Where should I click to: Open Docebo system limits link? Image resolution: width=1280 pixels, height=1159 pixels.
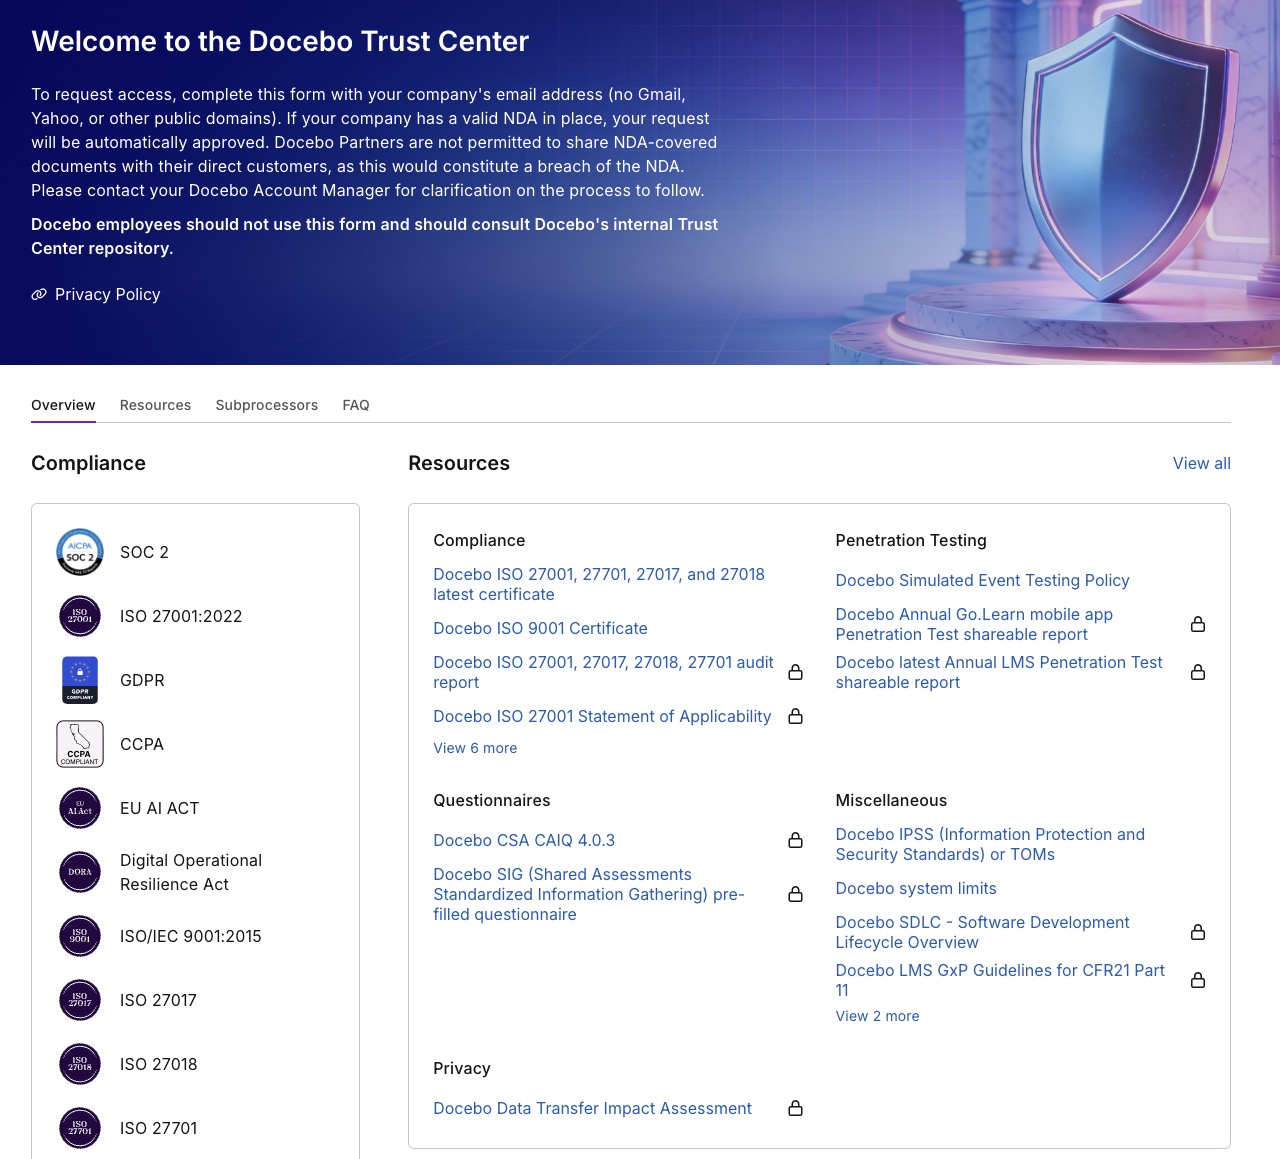click(x=916, y=888)
